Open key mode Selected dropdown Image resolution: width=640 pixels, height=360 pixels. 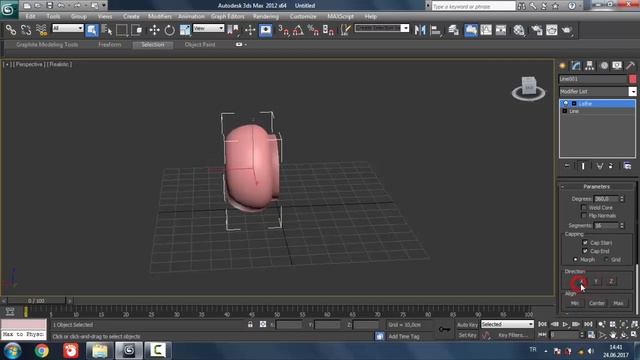click(x=507, y=324)
